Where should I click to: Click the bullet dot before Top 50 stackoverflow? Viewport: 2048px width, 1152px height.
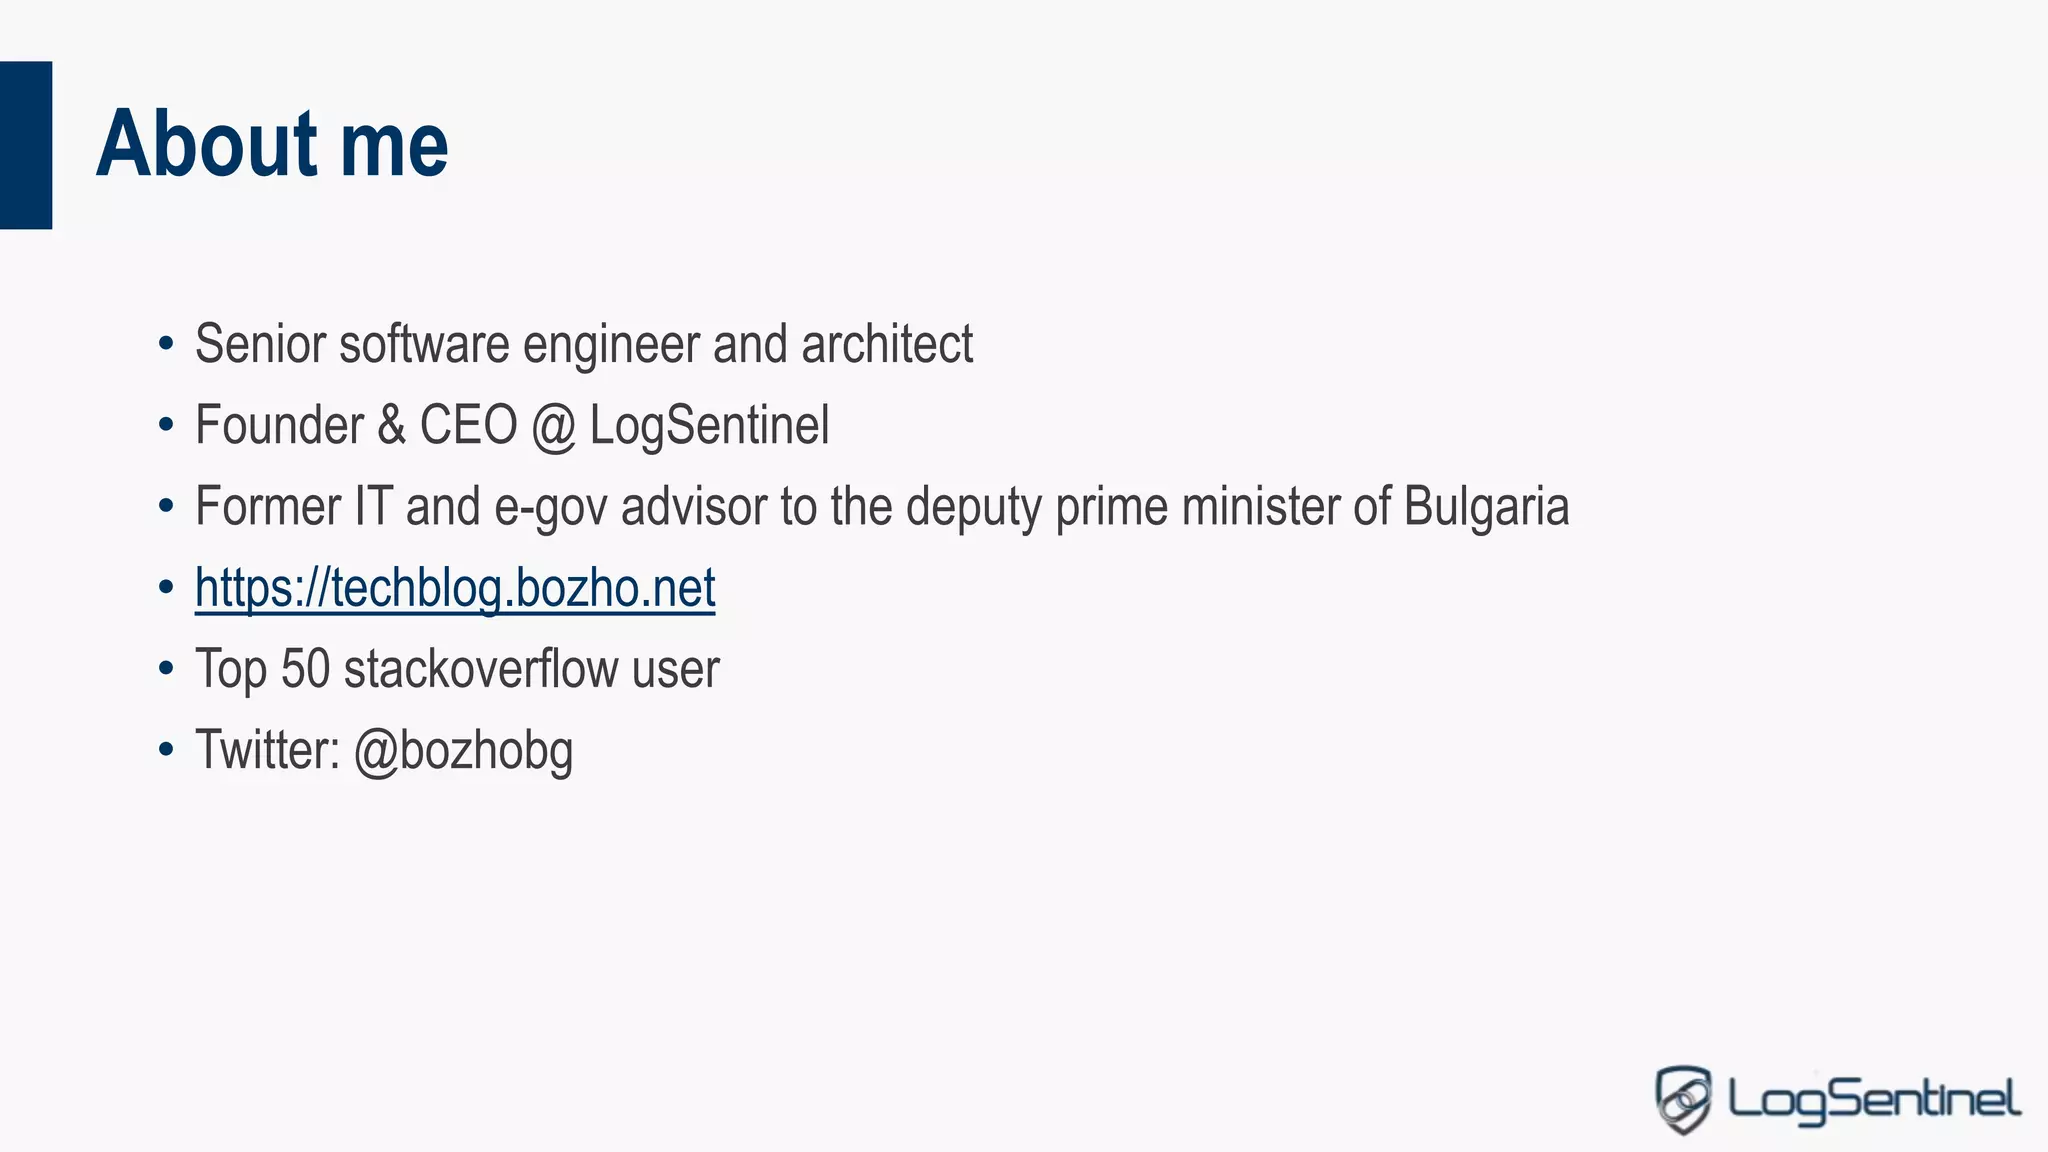166,670
